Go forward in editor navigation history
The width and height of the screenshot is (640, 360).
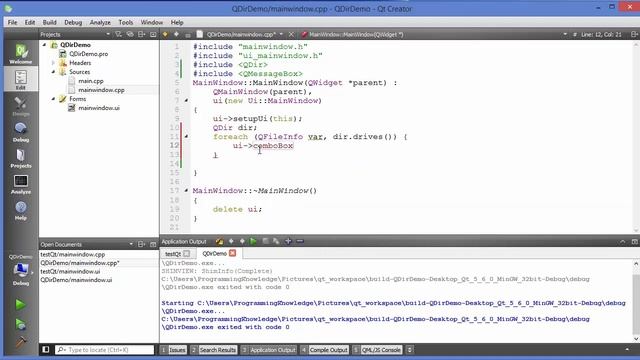pyautogui.click(x=176, y=34)
